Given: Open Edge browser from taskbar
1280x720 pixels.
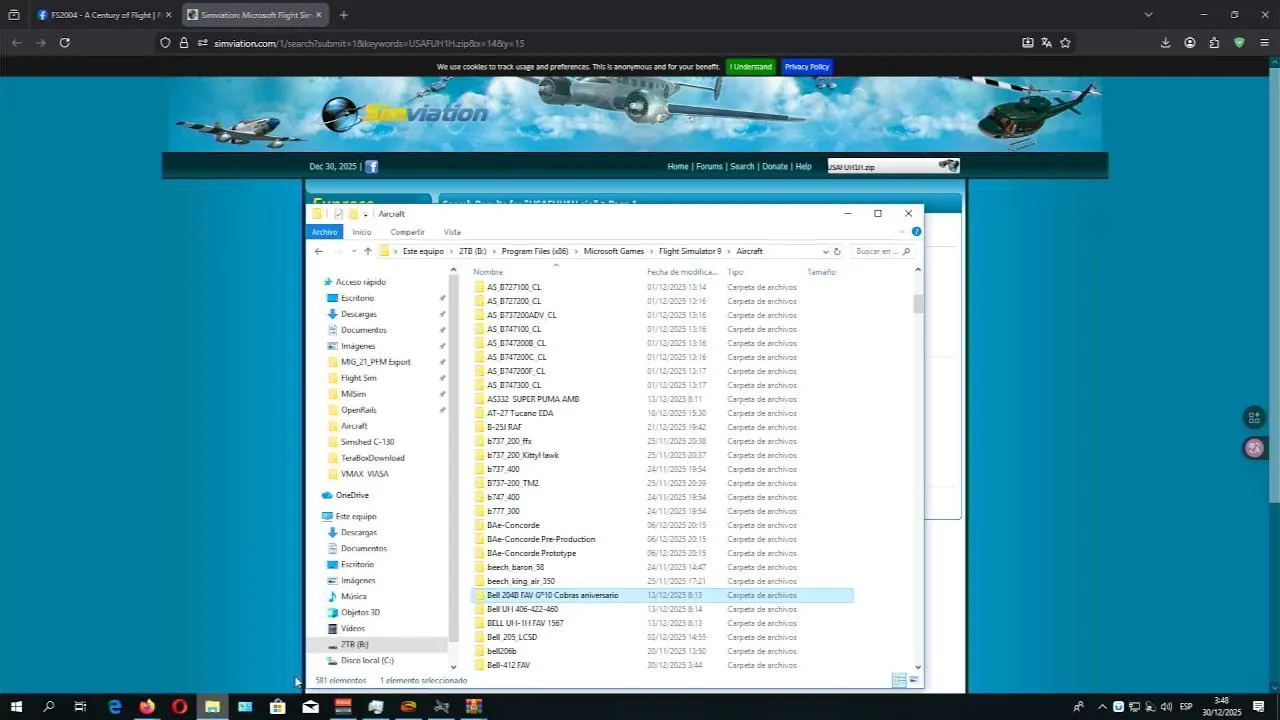Looking at the screenshot, I should (115, 707).
